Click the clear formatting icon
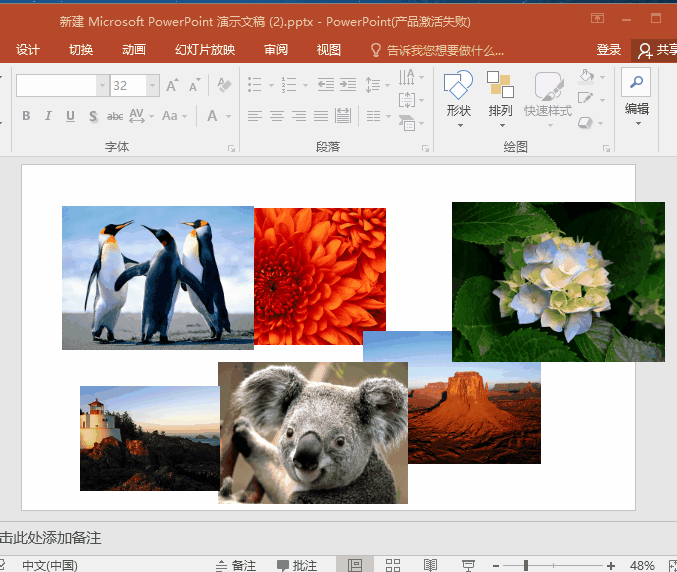677x572 pixels. tap(224, 86)
